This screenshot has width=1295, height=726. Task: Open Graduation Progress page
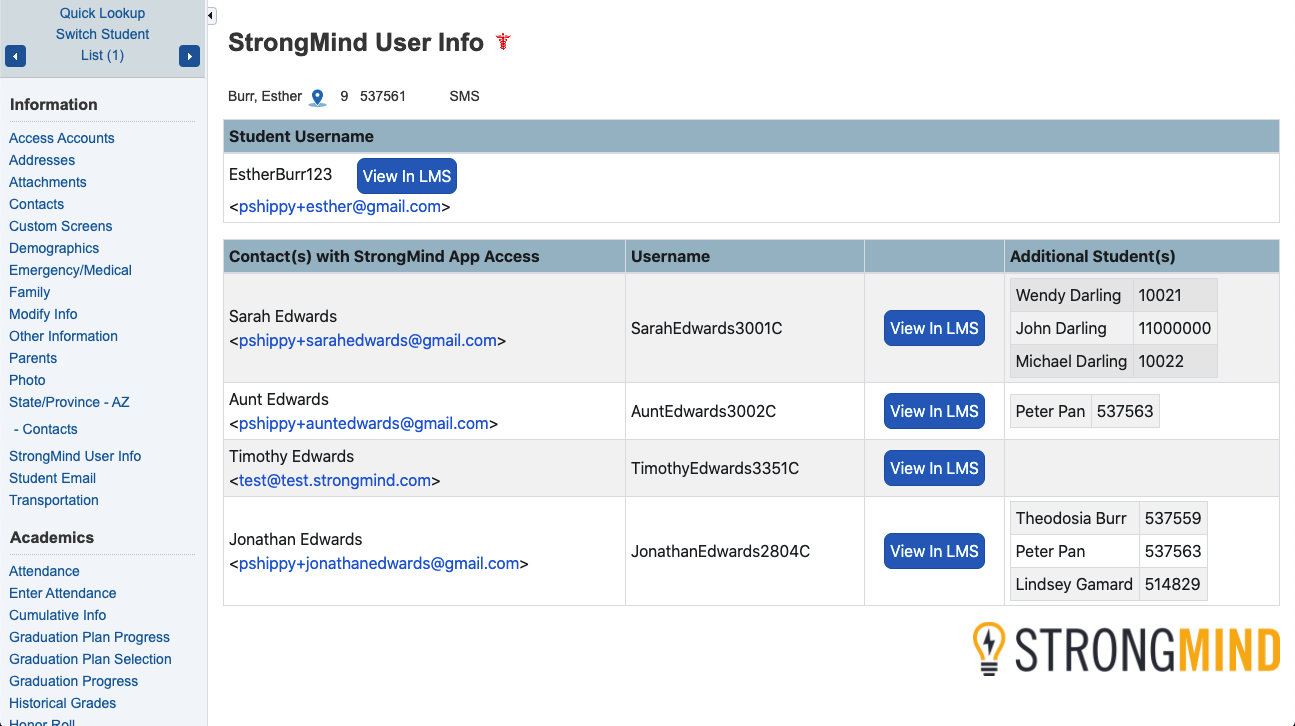pyautogui.click(x=74, y=681)
